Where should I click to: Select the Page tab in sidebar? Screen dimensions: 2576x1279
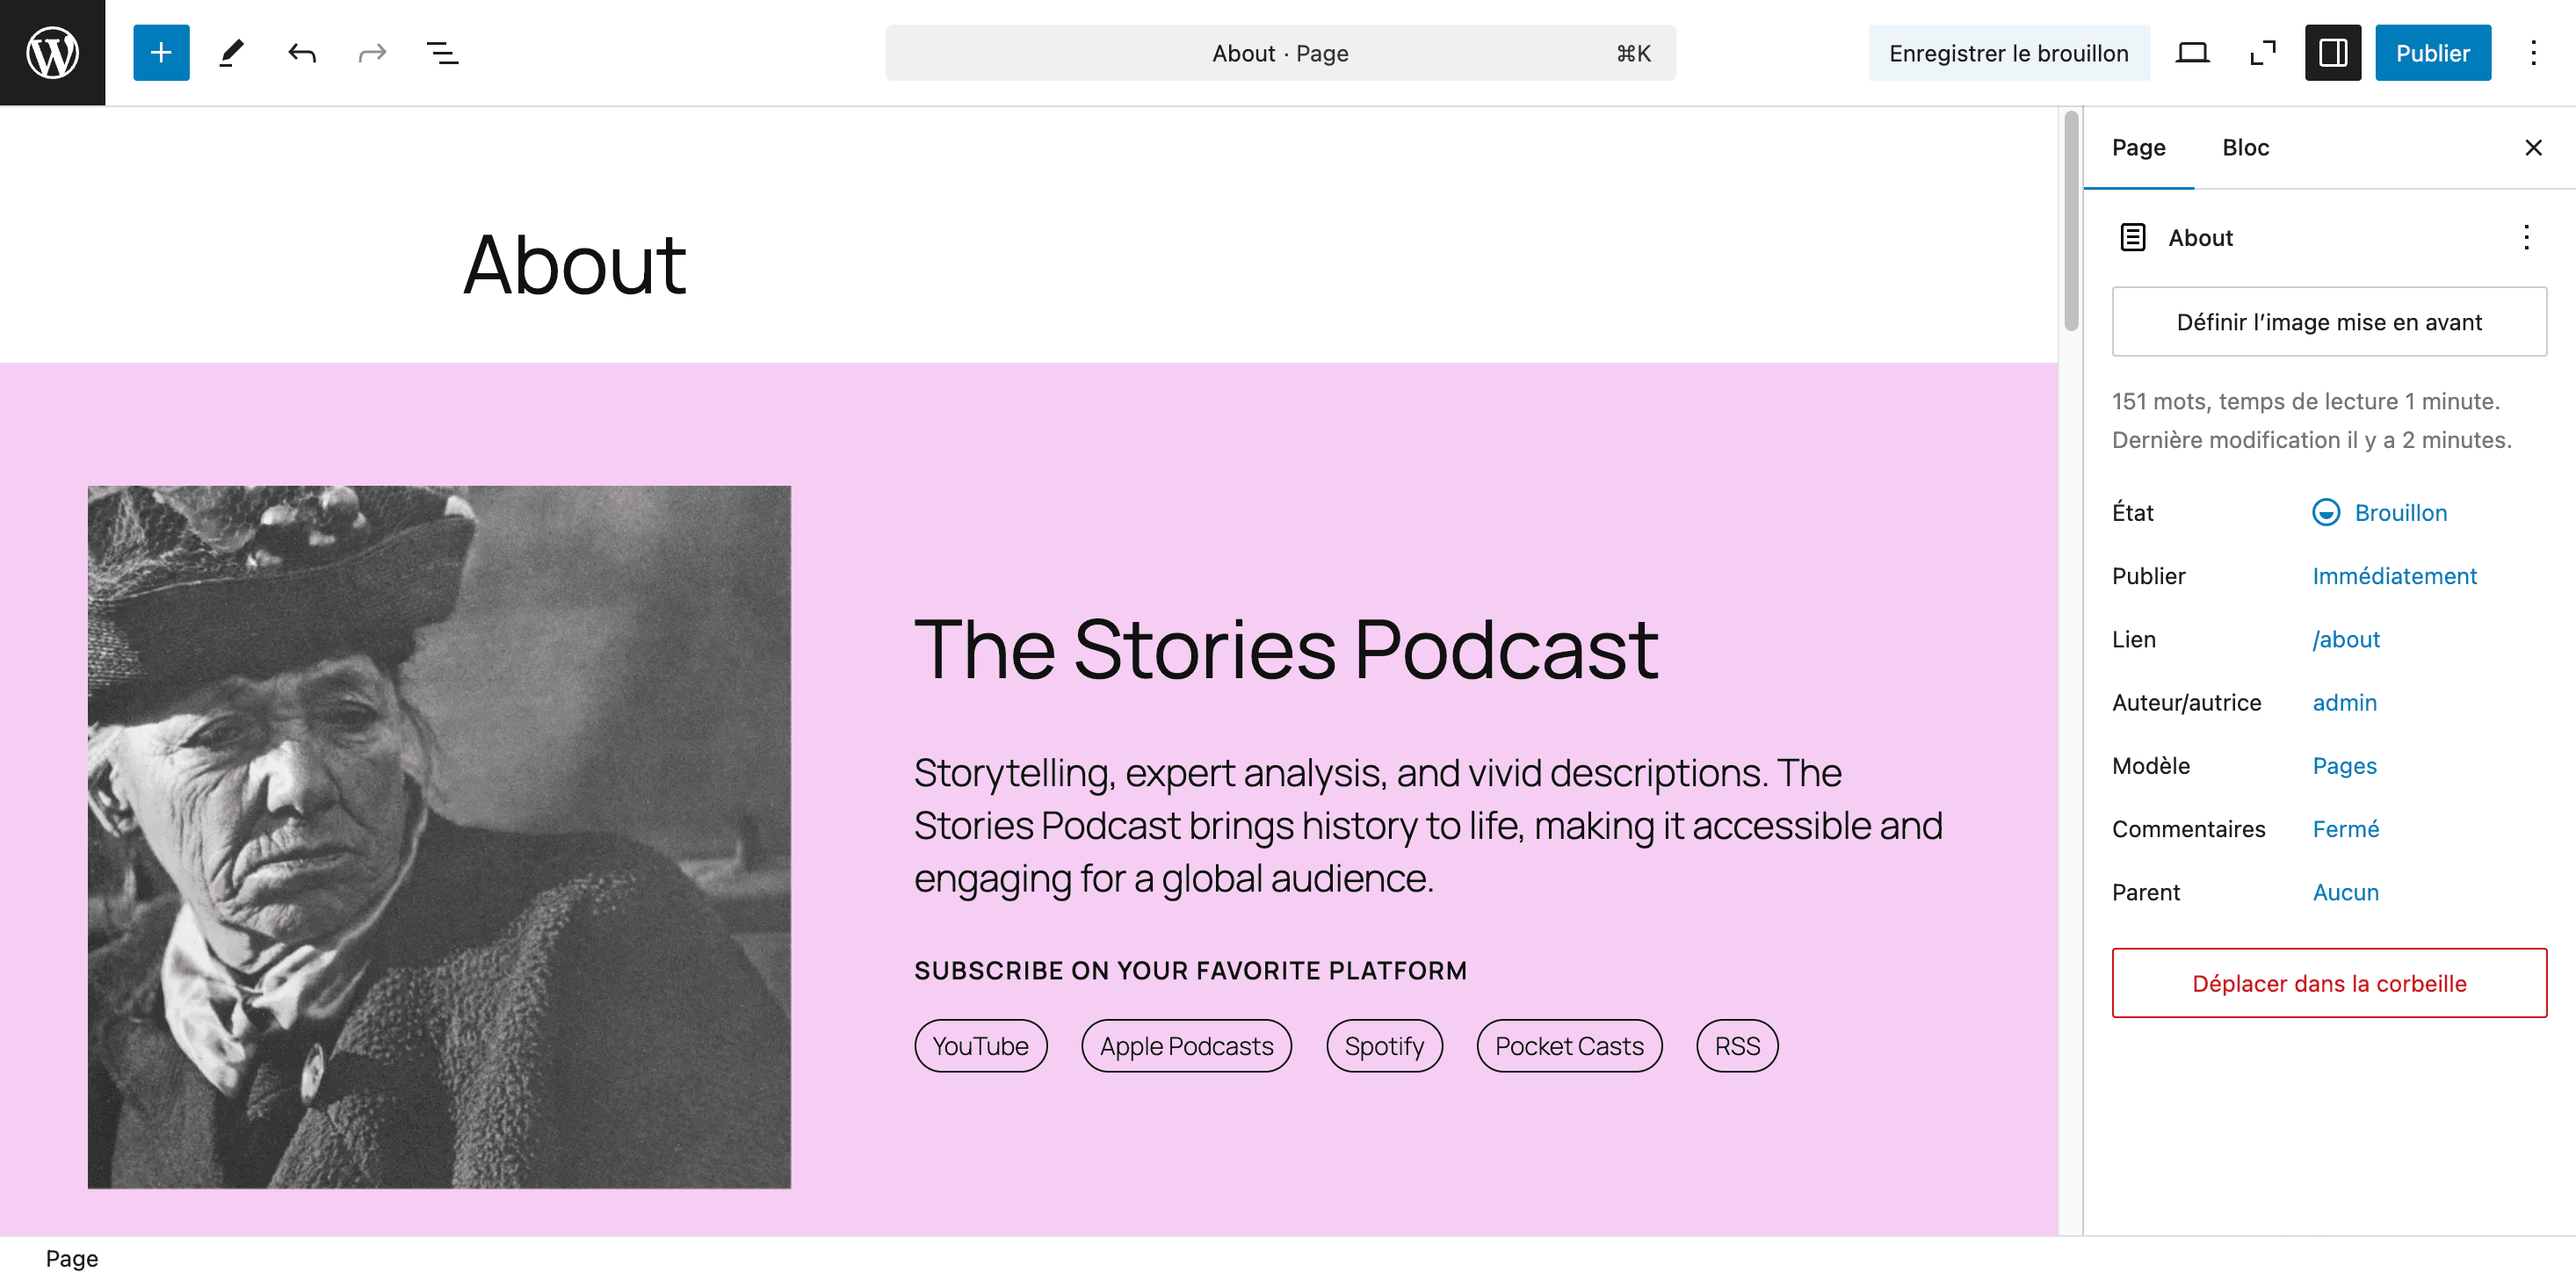[x=2138, y=148]
